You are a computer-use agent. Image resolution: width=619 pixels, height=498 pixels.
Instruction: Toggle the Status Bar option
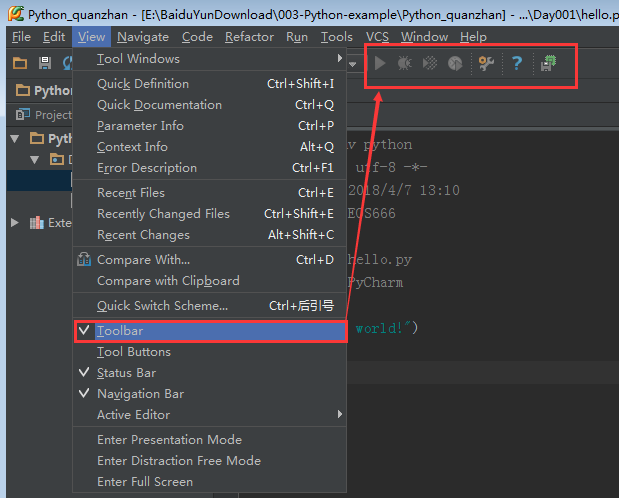coord(210,373)
